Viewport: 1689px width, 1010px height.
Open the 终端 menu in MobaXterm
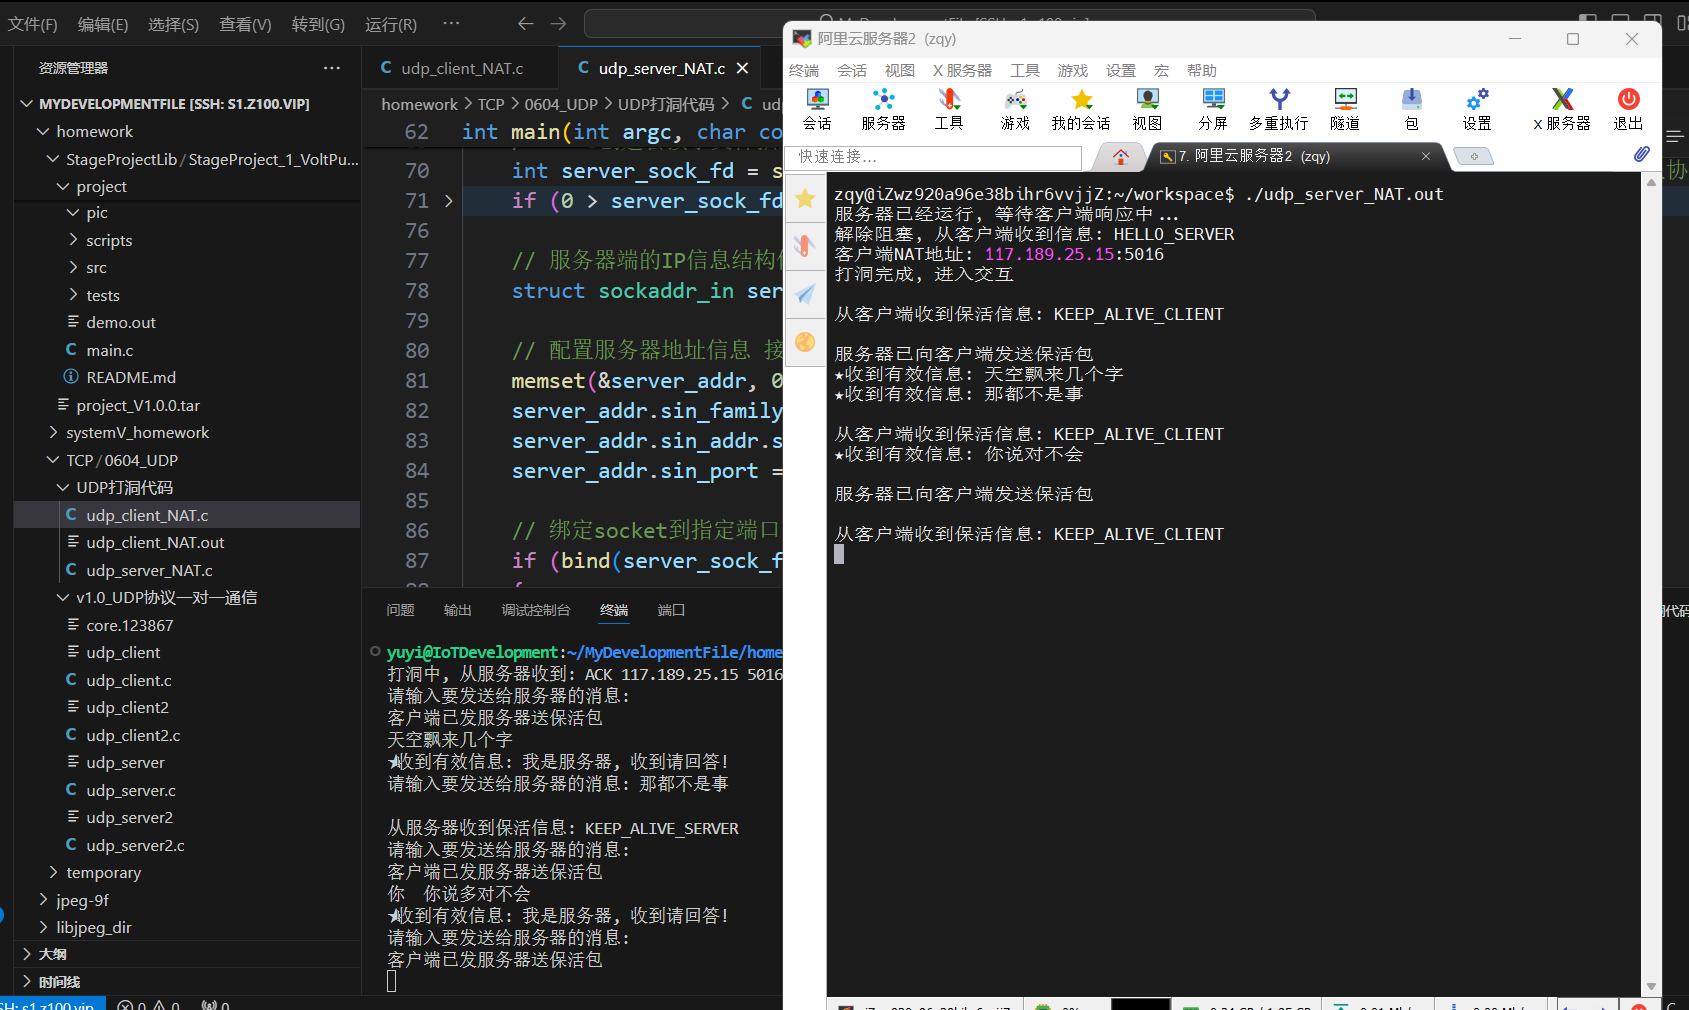click(804, 70)
